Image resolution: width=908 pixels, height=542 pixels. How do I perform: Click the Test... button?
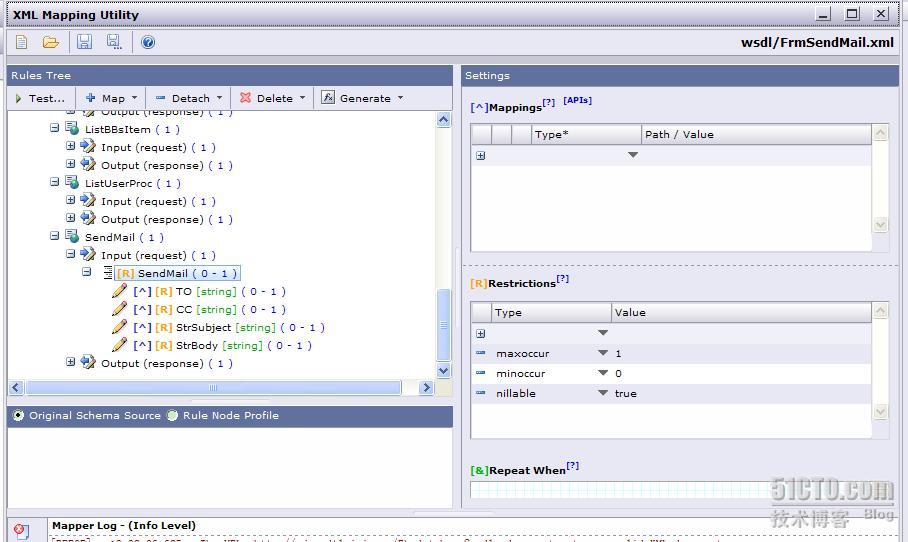pyautogui.click(x=40, y=98)
